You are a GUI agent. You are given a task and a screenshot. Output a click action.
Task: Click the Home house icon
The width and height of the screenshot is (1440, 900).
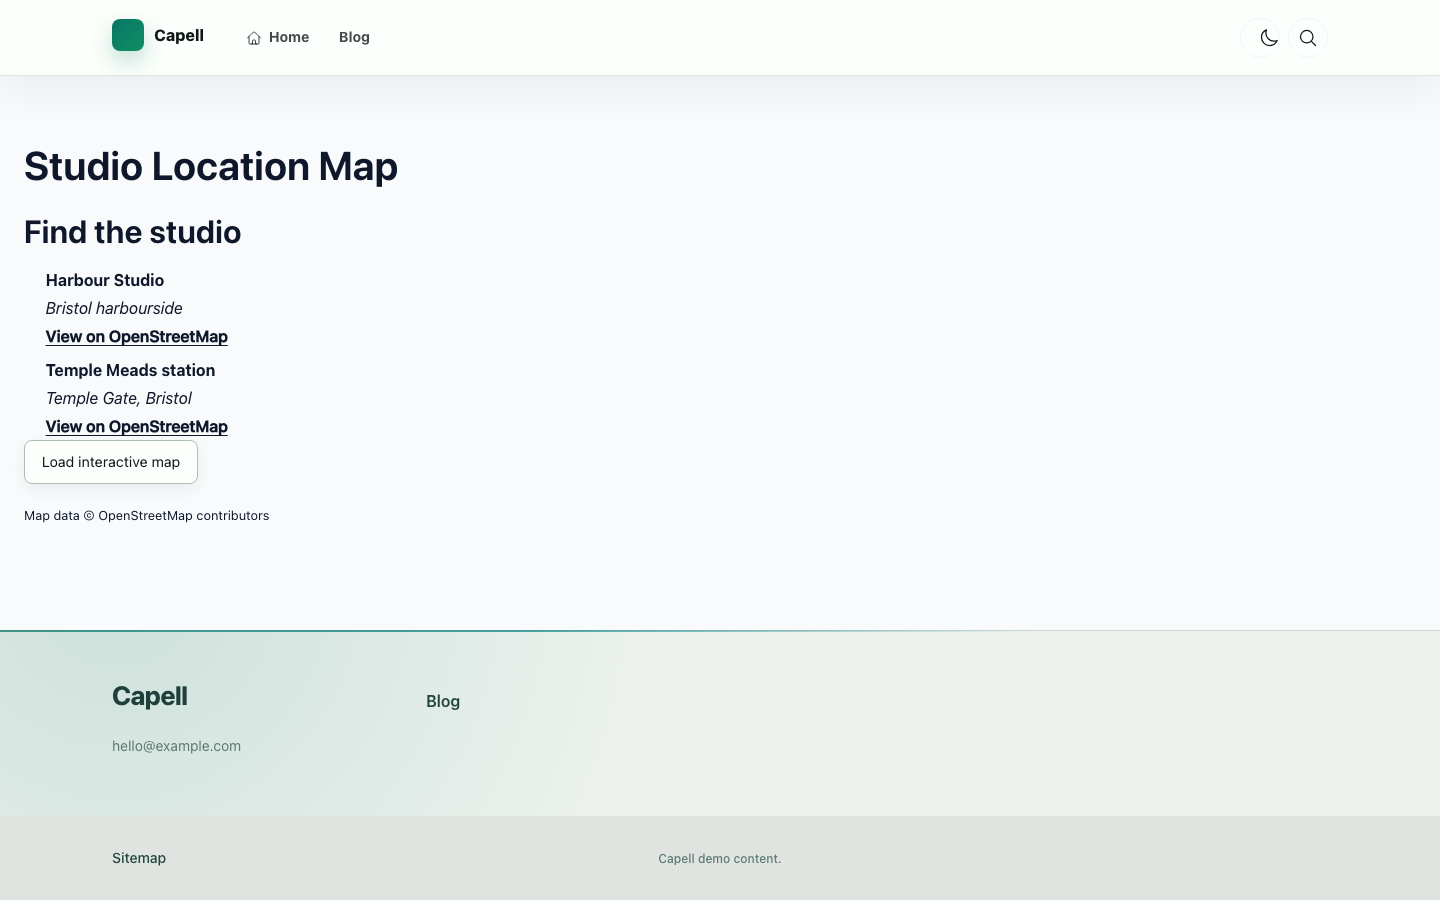[x=254, y=38]
